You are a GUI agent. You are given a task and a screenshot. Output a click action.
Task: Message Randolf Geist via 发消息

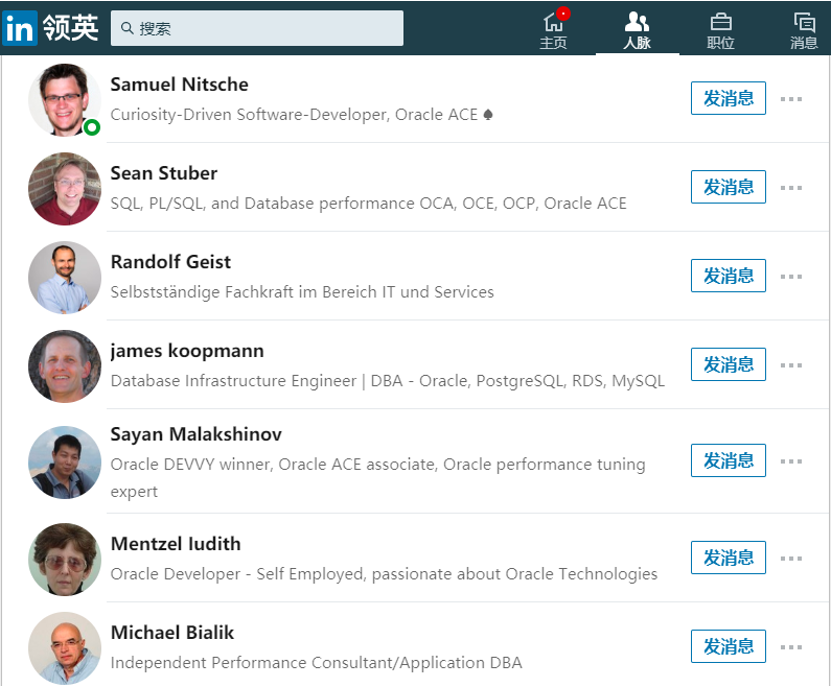728,276
